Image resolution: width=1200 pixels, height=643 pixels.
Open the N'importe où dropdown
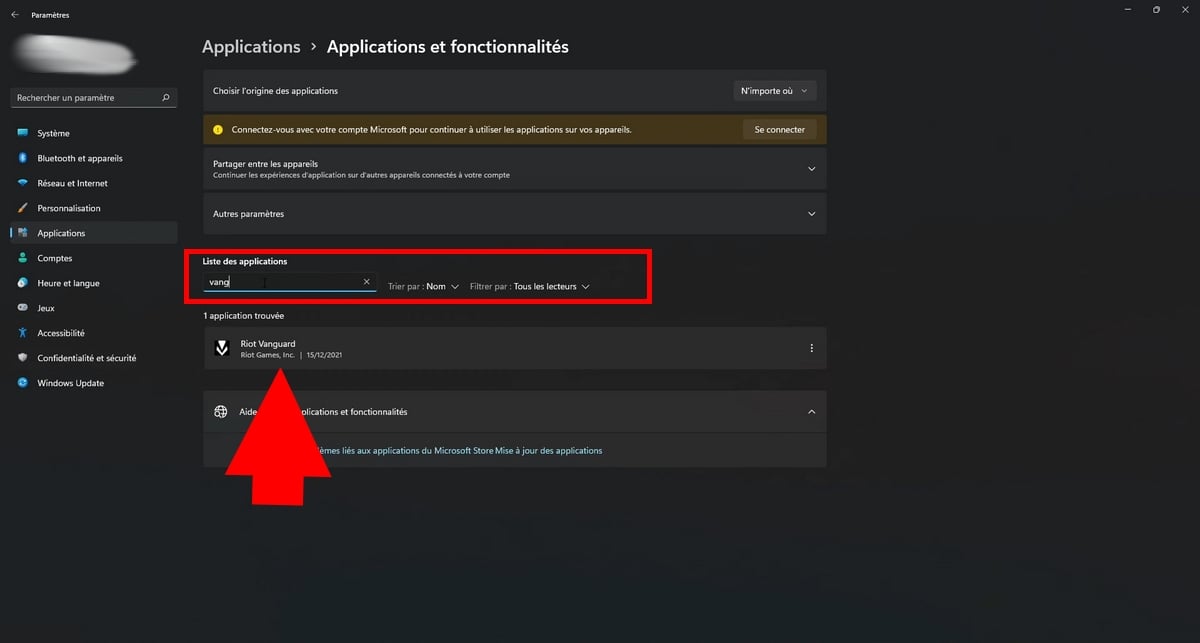coord(774,91)
